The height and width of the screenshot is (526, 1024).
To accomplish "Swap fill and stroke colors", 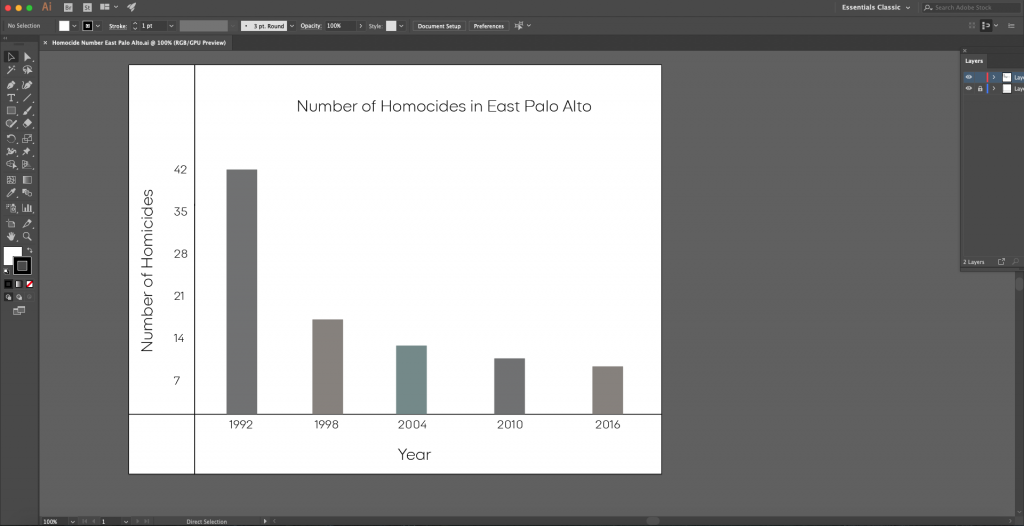I will click(x=29, y=251).
